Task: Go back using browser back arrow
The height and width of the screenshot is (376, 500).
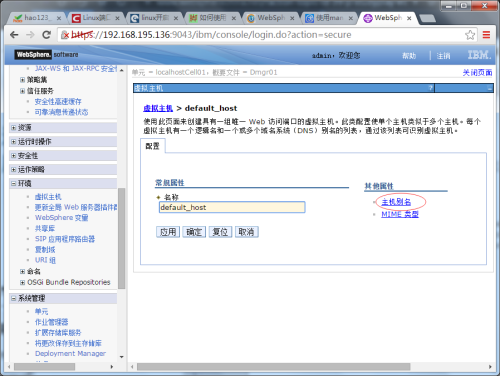Action: point(14,35)
